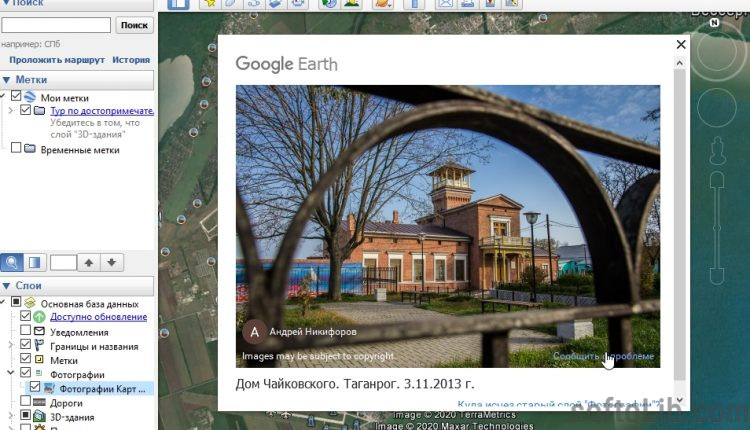Click author name Андрей Никифоров

coord(313,331)
